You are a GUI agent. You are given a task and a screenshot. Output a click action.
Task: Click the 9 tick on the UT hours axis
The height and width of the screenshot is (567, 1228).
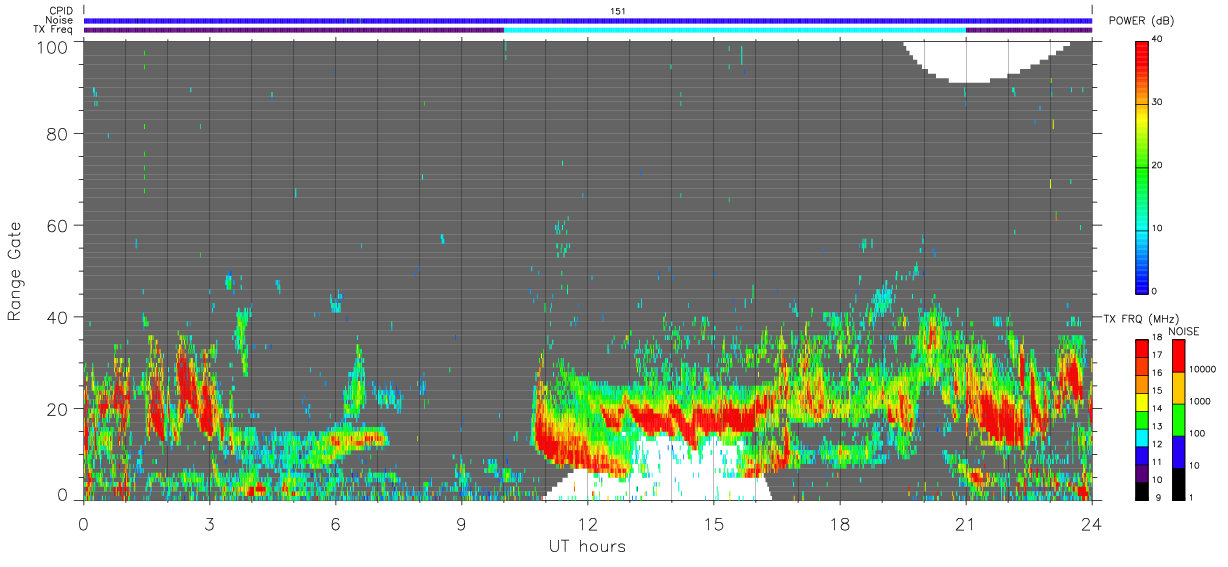462,523
